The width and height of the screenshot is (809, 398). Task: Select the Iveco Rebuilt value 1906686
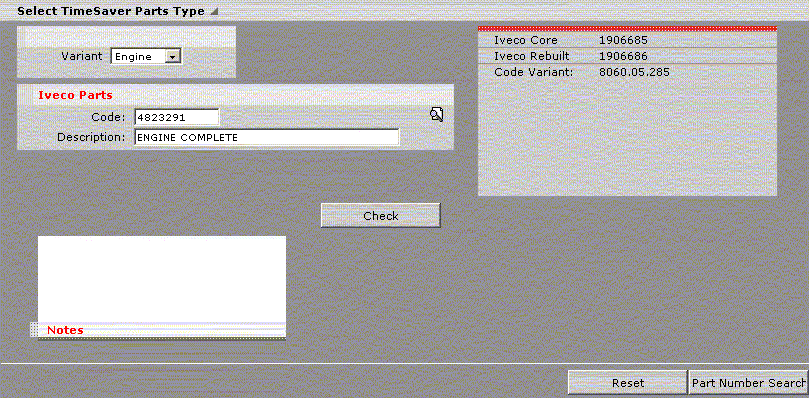[623, 56]
